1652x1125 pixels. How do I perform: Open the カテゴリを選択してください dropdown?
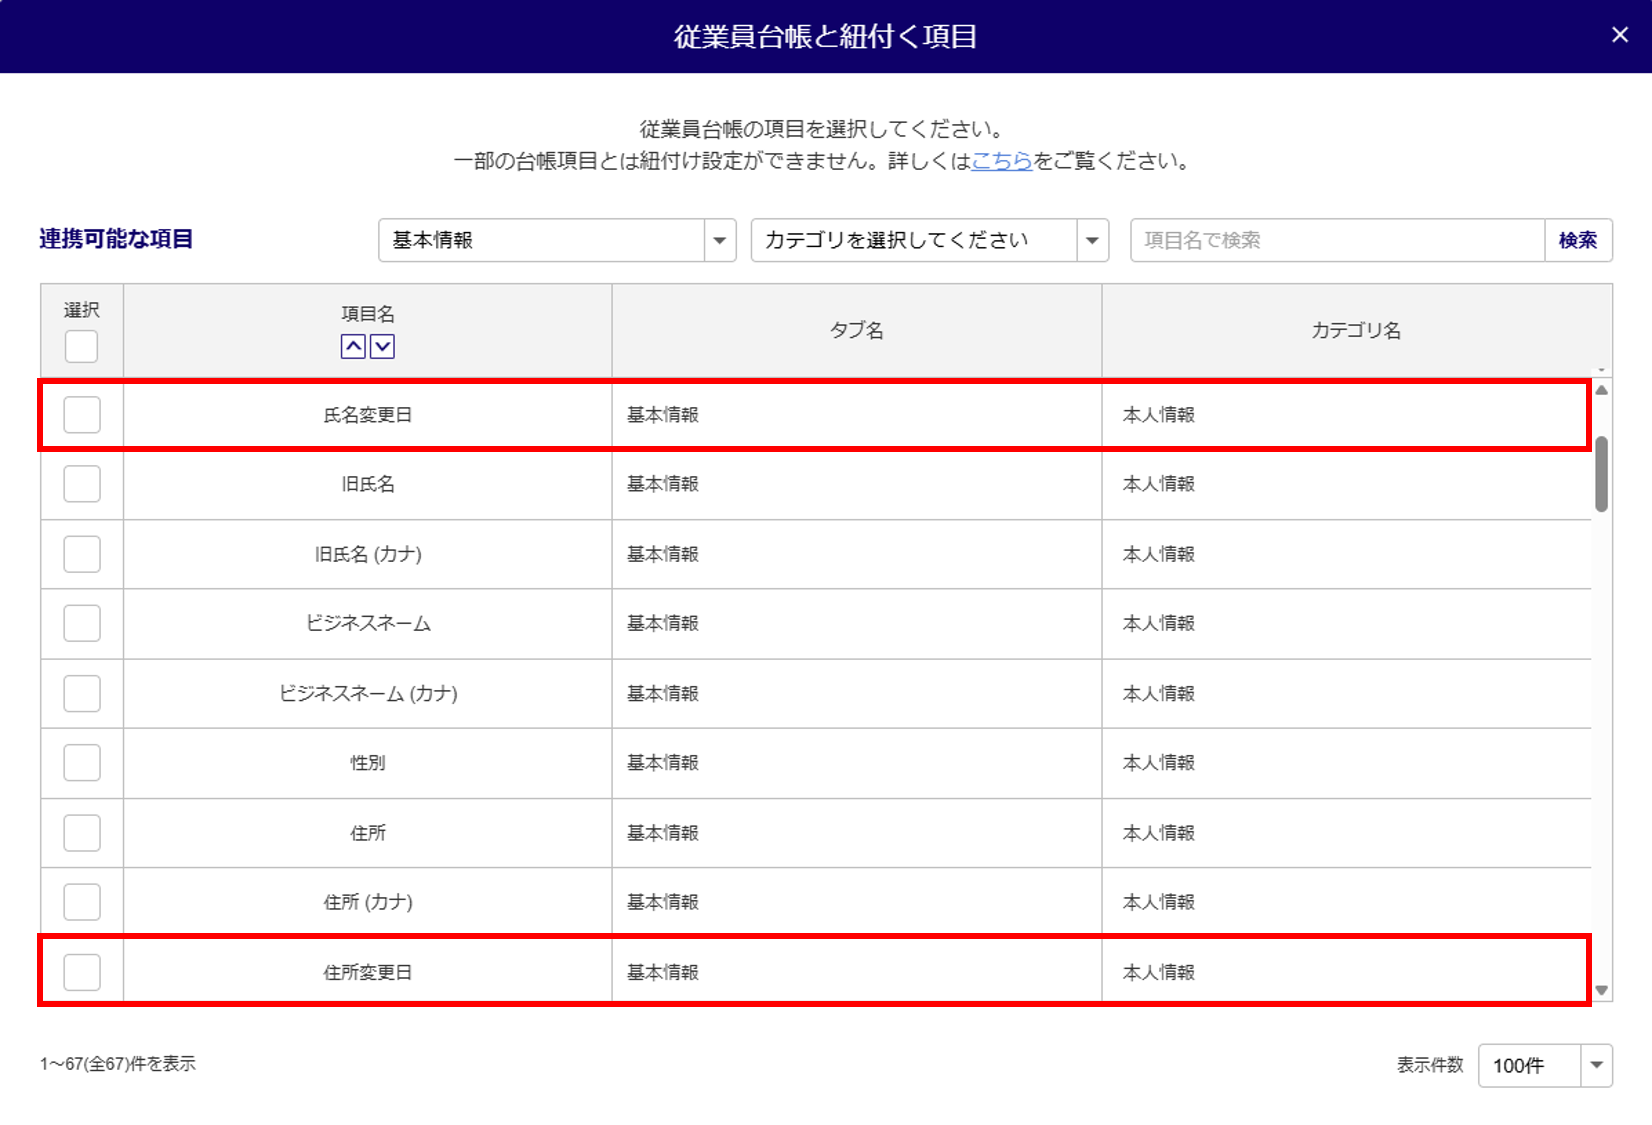[x=930, y=240]
